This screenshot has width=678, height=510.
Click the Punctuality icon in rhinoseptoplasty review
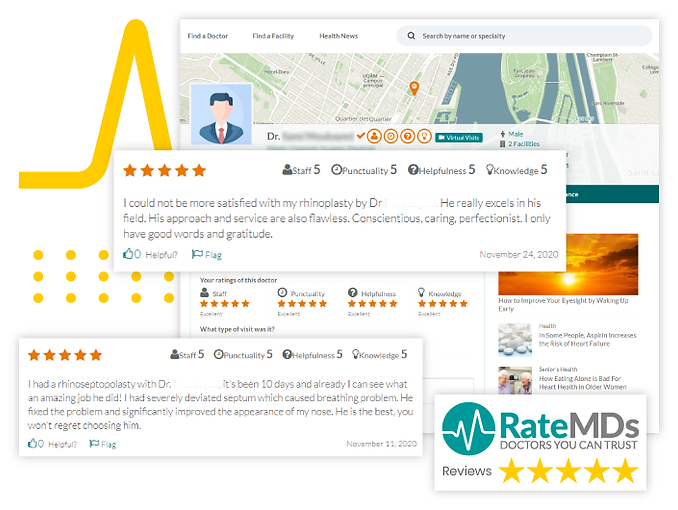coord(218,354)
